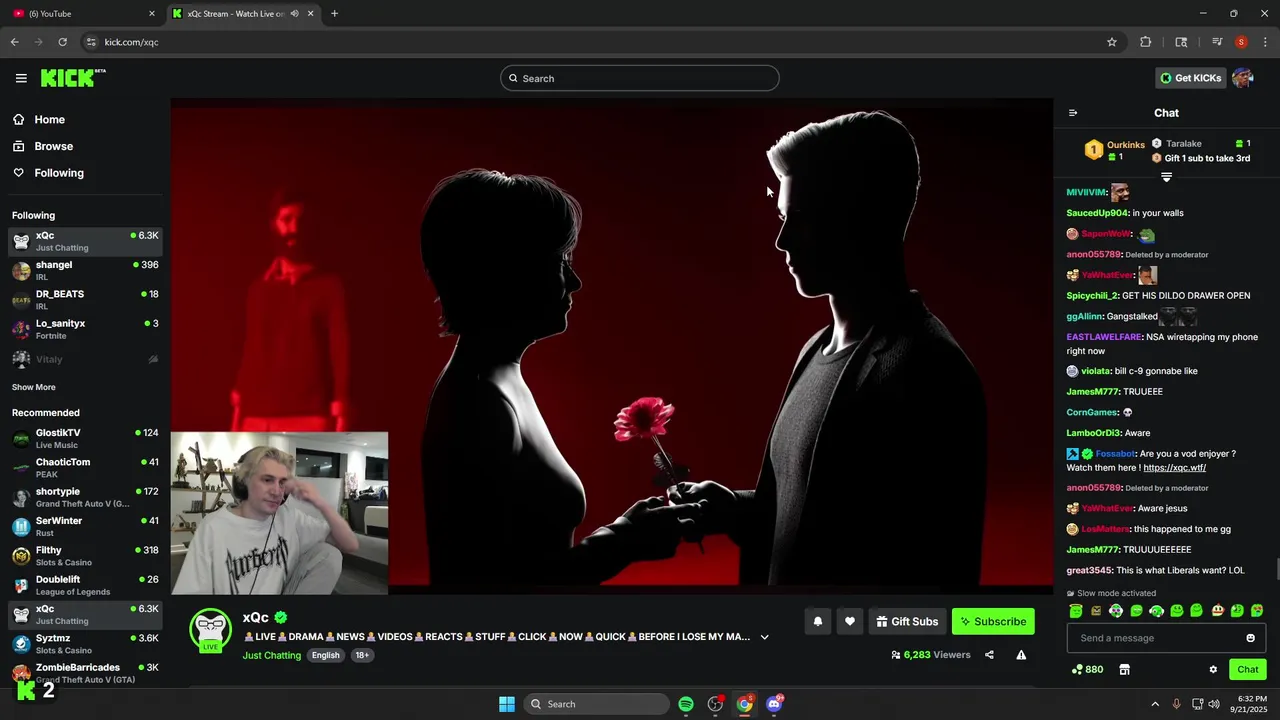This screenshot has height=720, width=1280.
Task: Open Discord from the taskbar
Action: (x=773, y=704)
